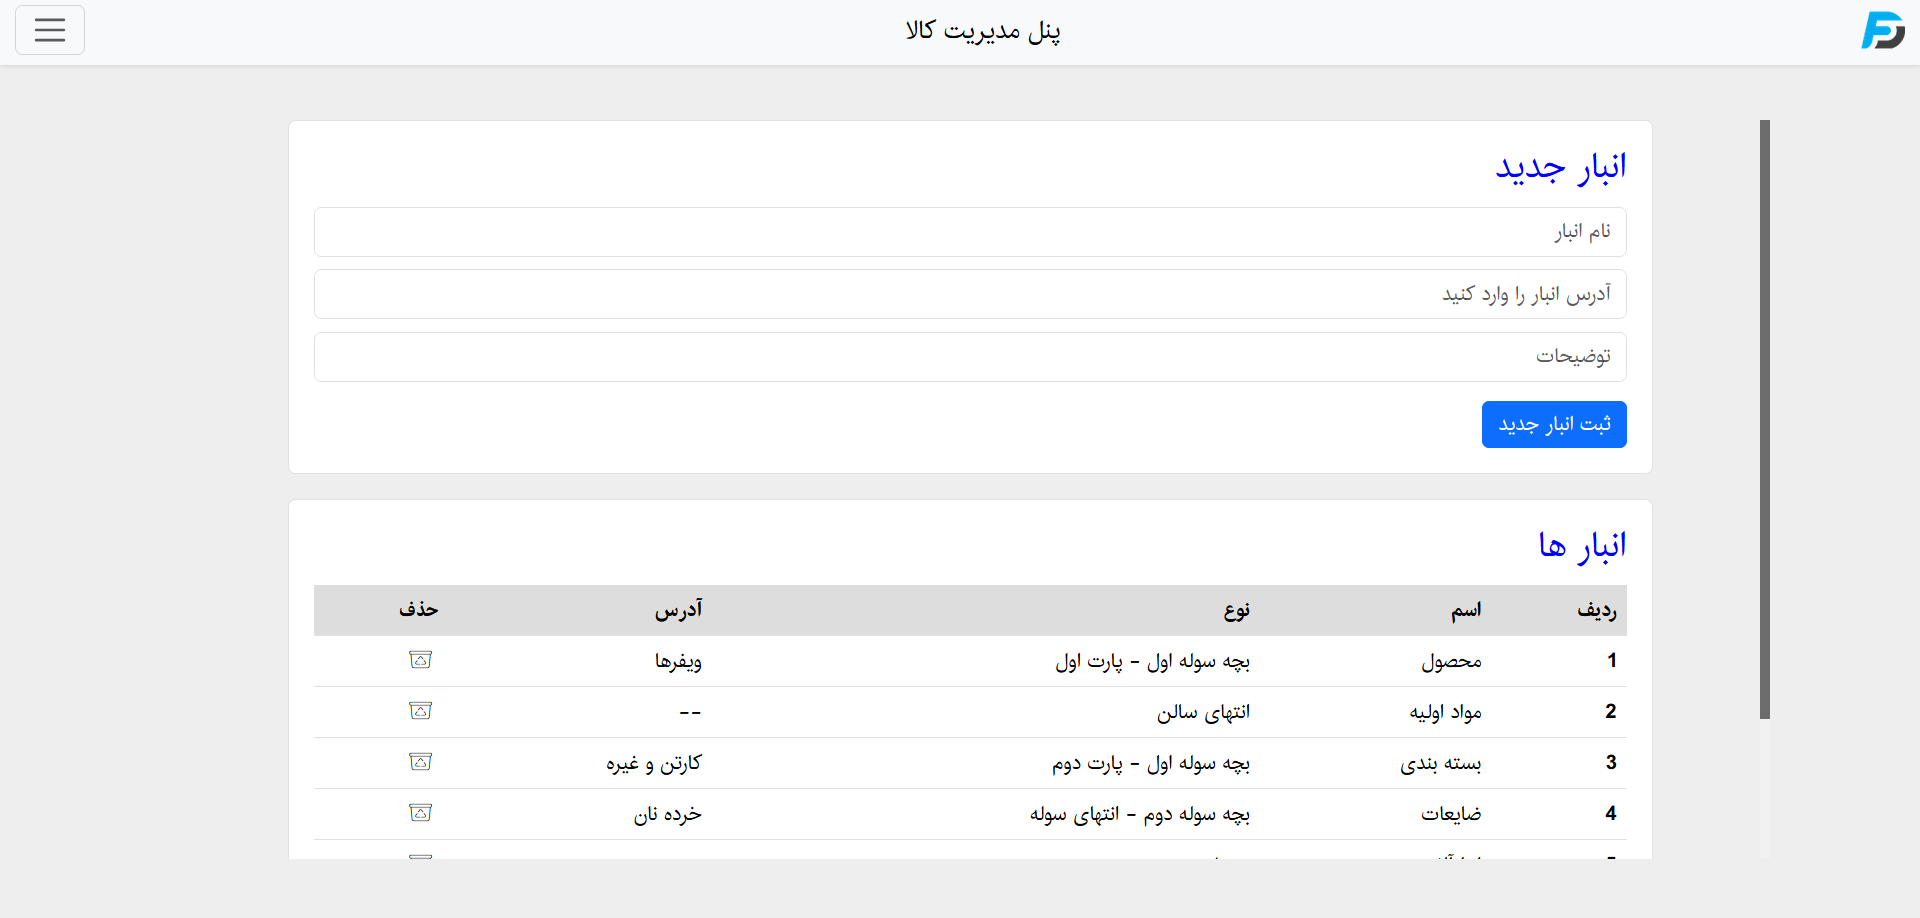Viewport: 1920px width, 918px height.
Task: Select the توضیحات text field
Action: (x=969, y=357)
